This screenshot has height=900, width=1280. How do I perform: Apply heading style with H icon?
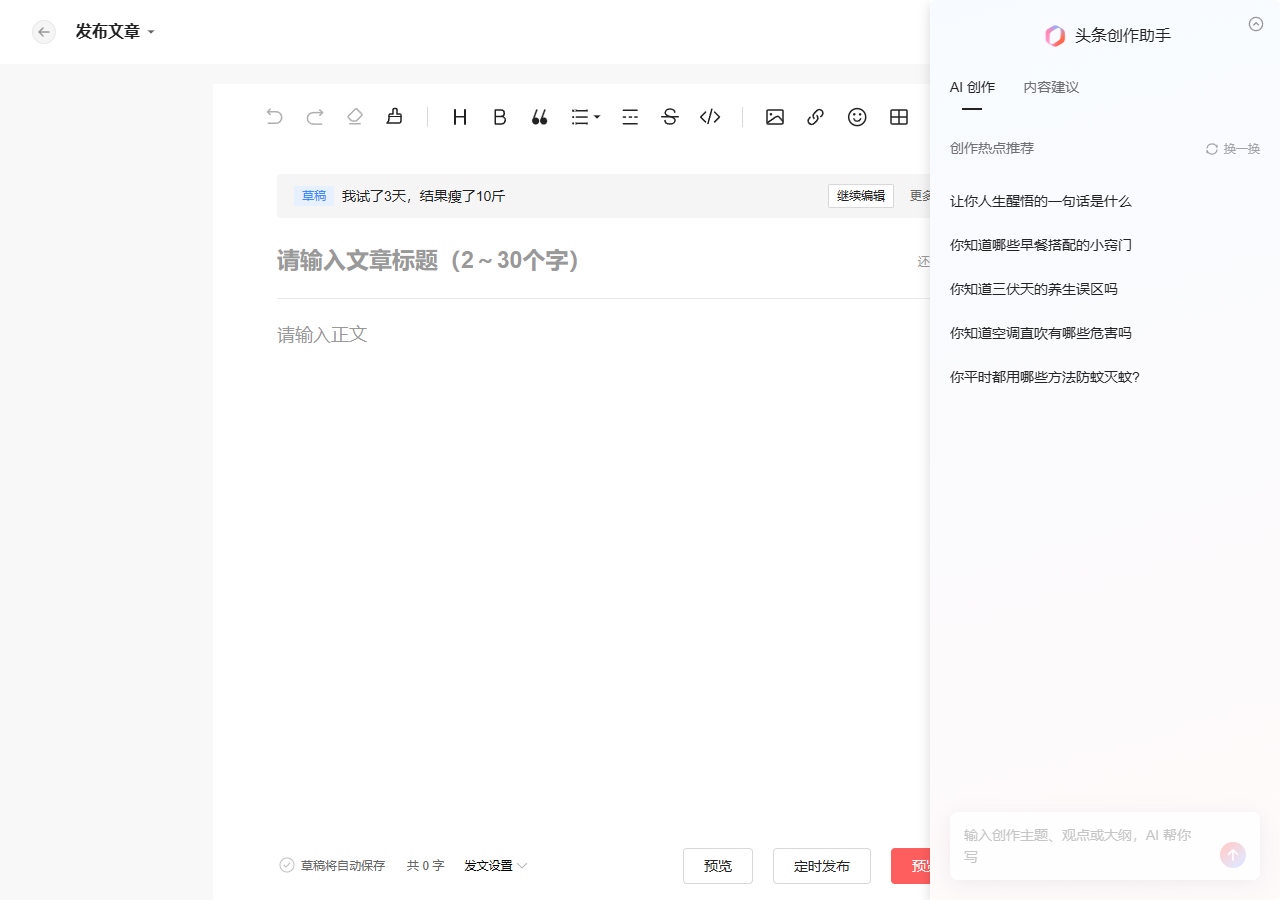460,117
